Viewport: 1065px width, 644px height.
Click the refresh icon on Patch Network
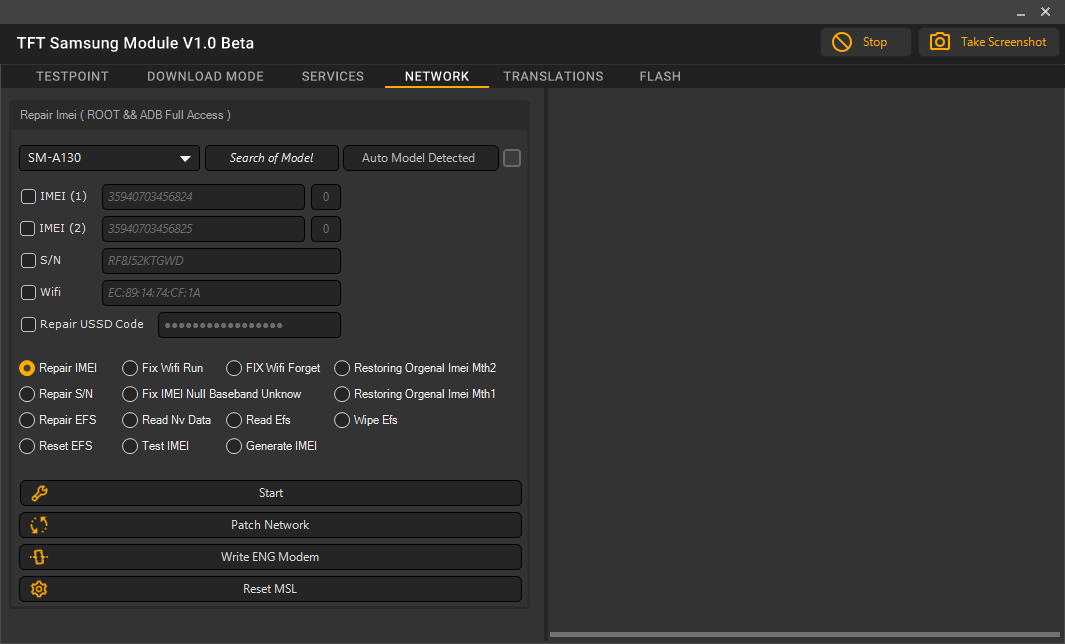click(38, 525)
